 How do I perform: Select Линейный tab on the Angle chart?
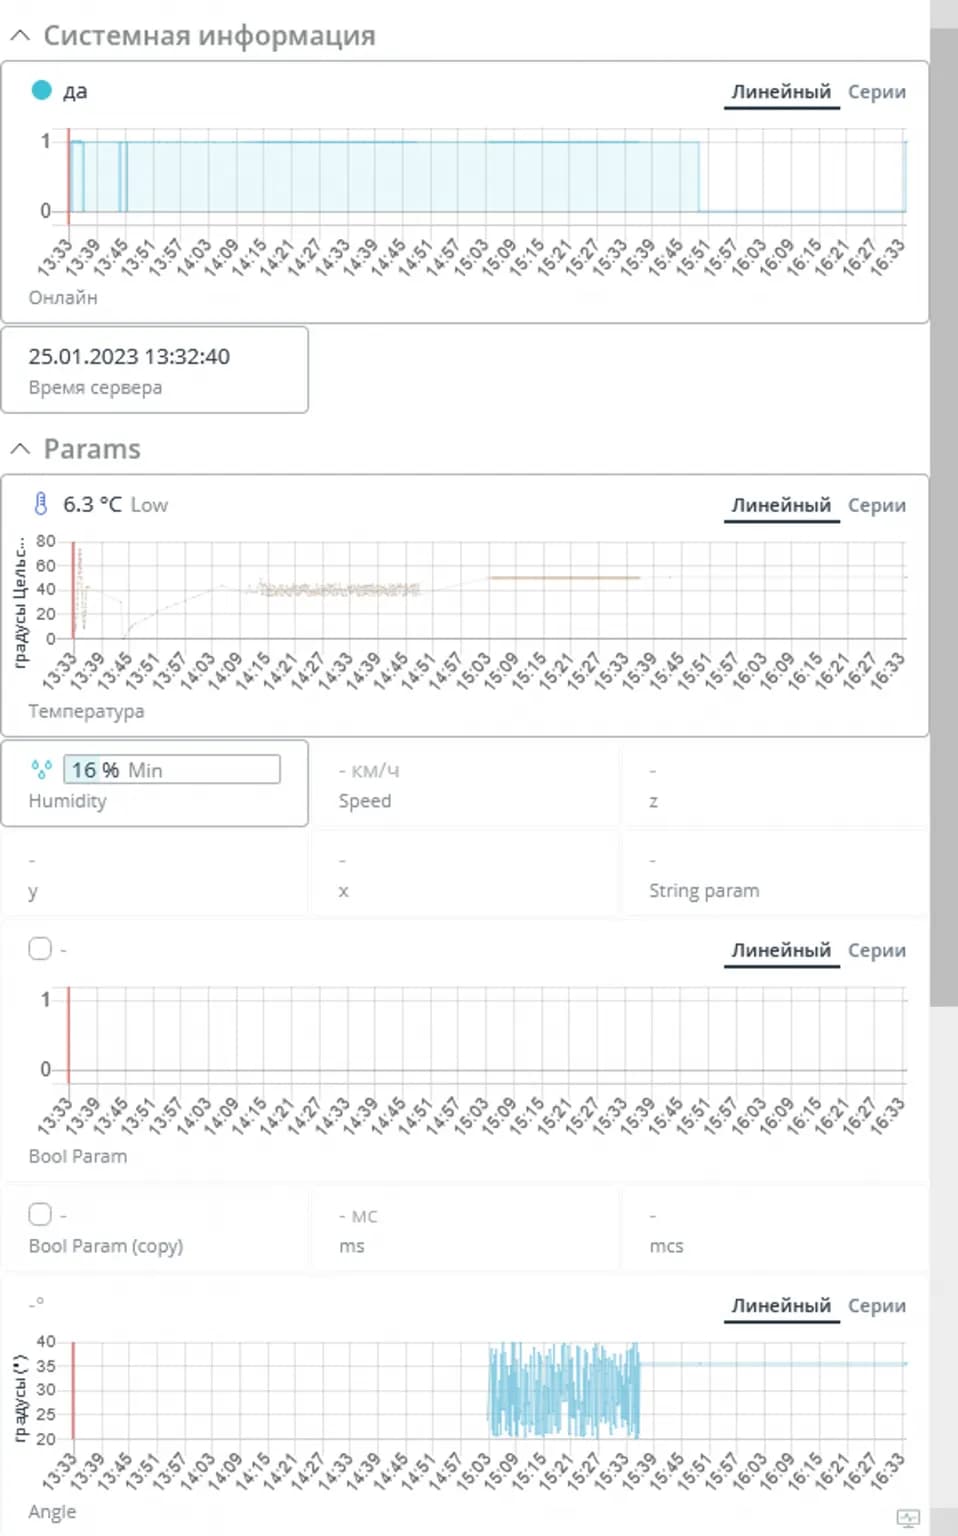(x=780, y=1306)
